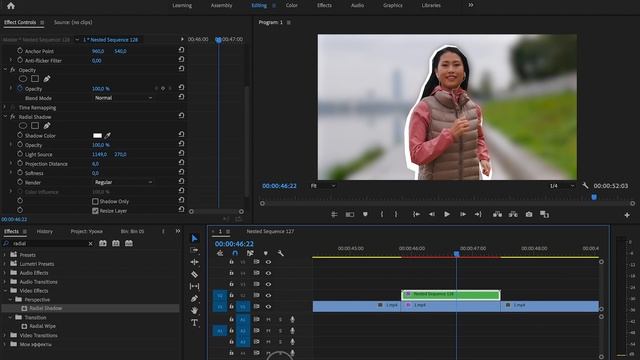Switch to Color workspace
Viewport: 640px width, 360px height.
(x=291, y=5)
